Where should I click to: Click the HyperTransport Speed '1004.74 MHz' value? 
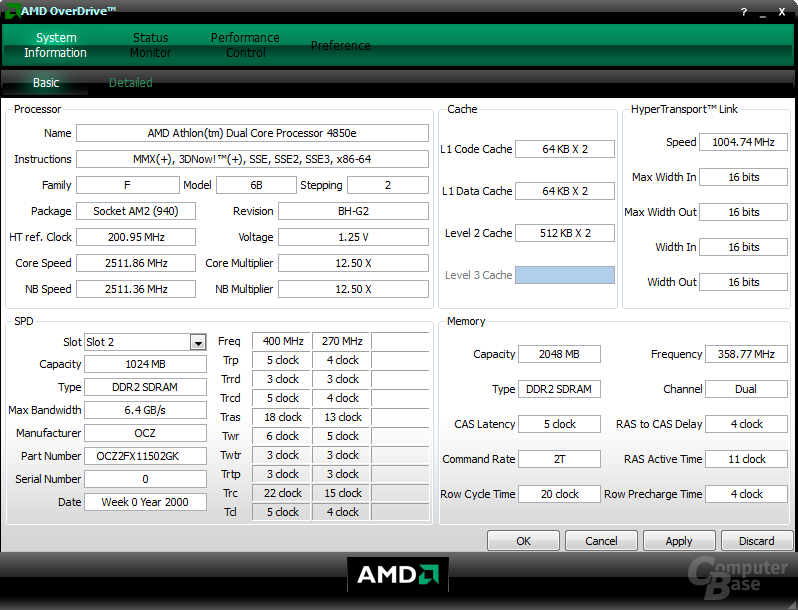pyautogui.click(x=744, y=142)
